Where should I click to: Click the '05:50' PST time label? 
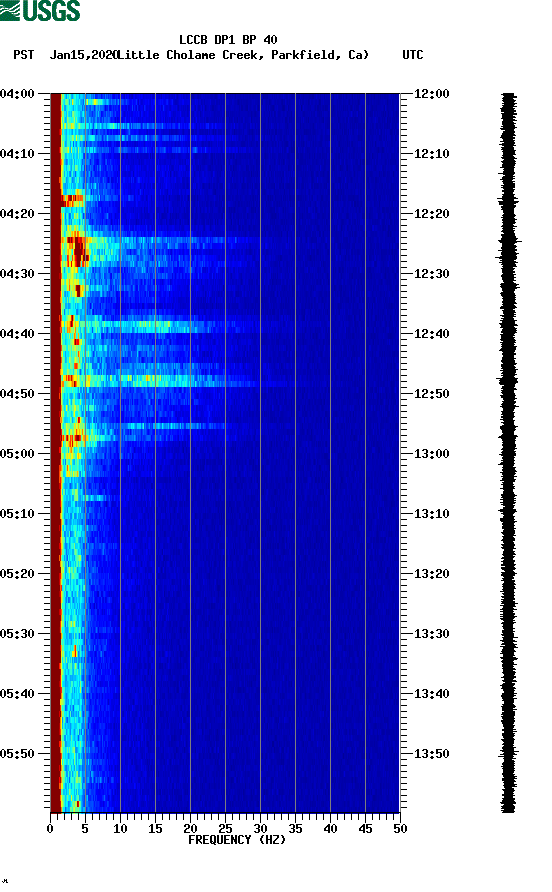(x=18, y=754)
